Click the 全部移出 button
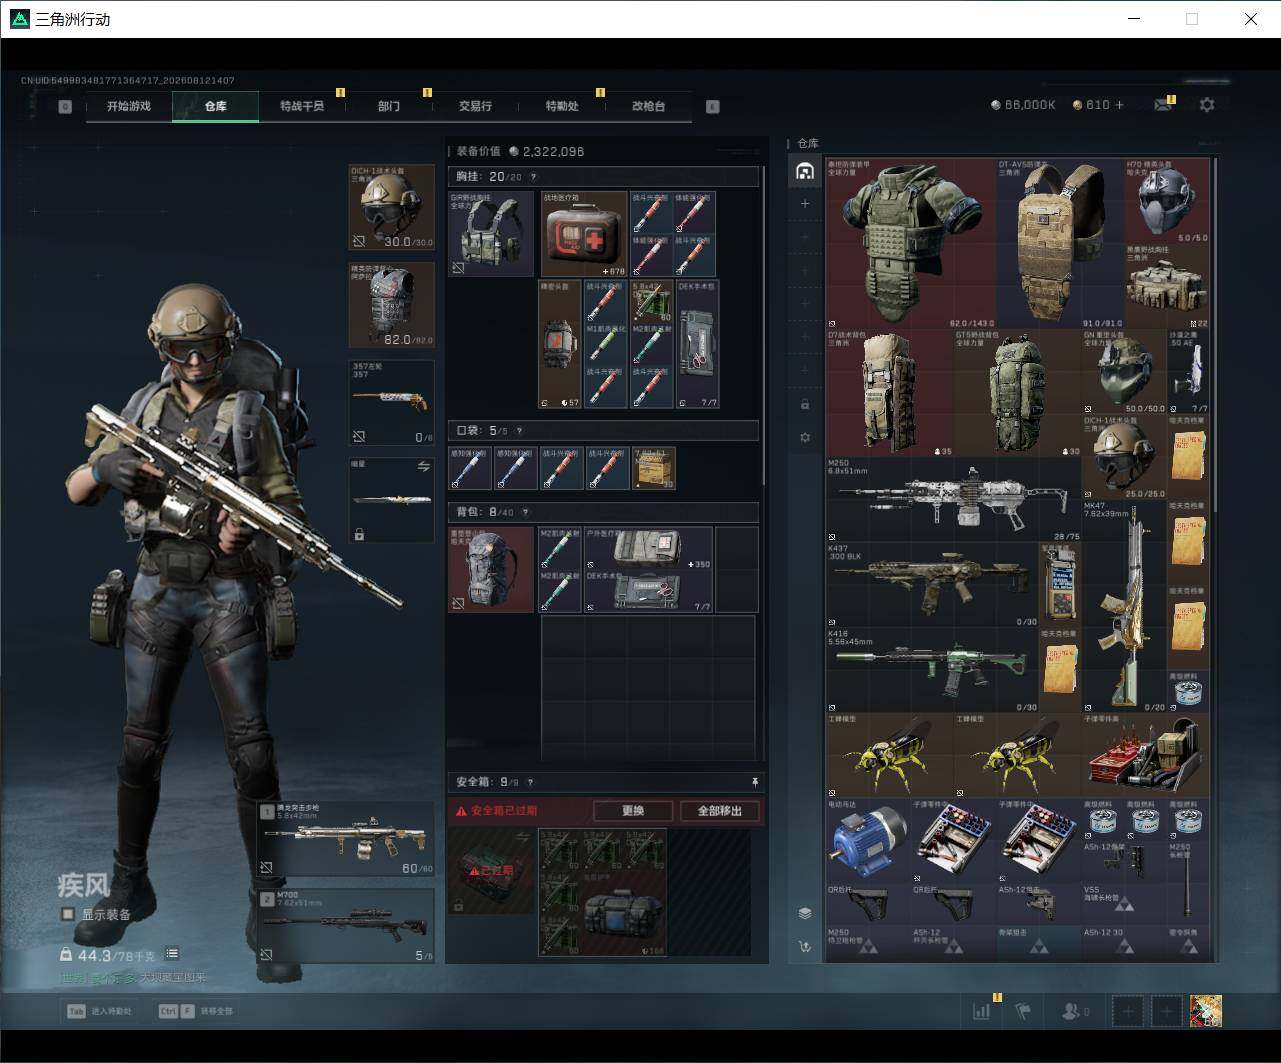Viewport: 1281px width, 1063px height. (x=720, y=811)
